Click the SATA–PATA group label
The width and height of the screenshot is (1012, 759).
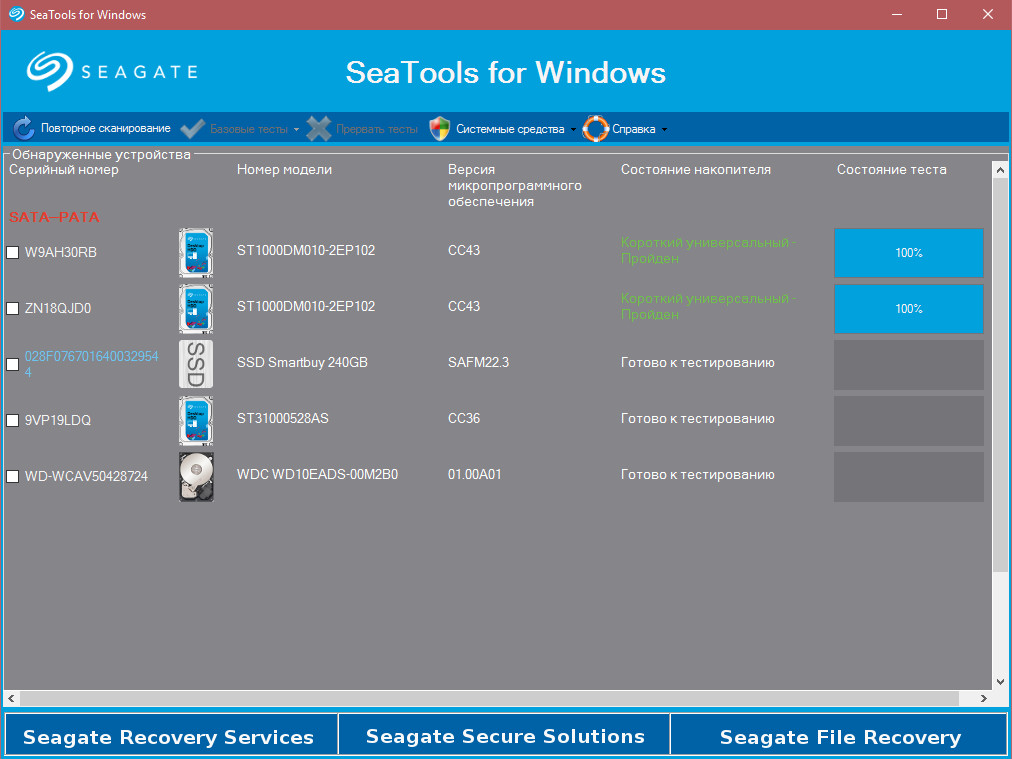click(54, 217)
